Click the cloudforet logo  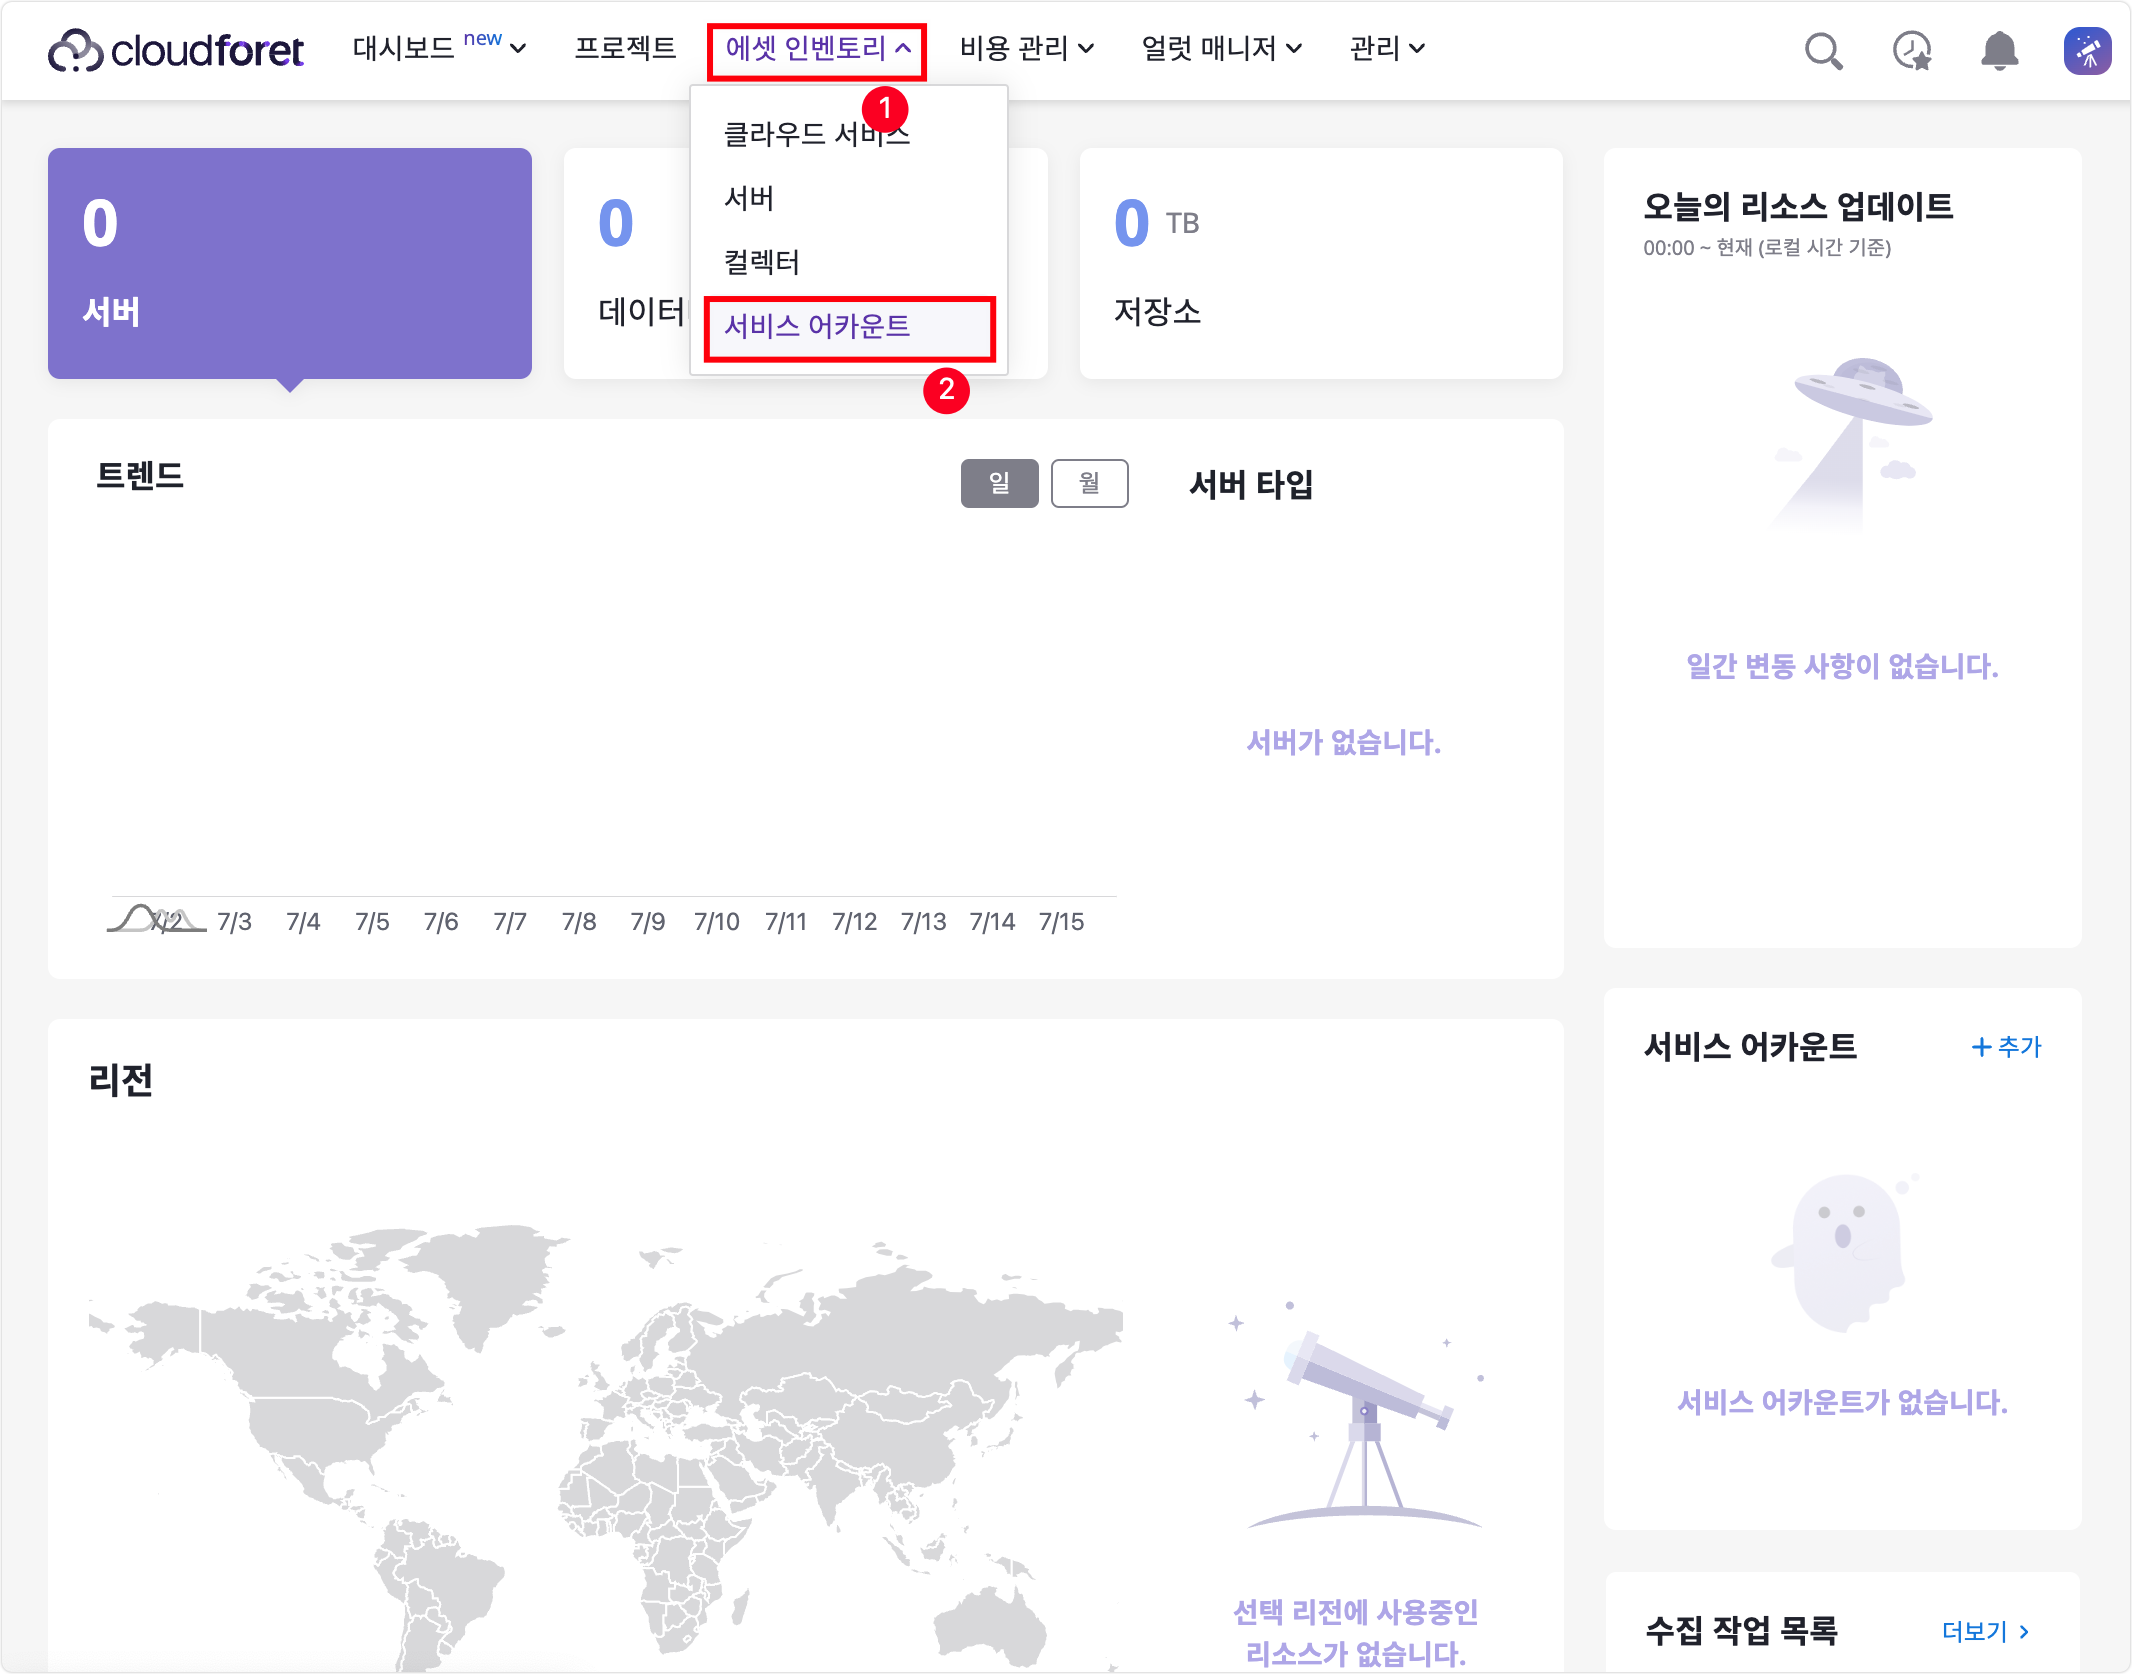[x=176, y=50]
